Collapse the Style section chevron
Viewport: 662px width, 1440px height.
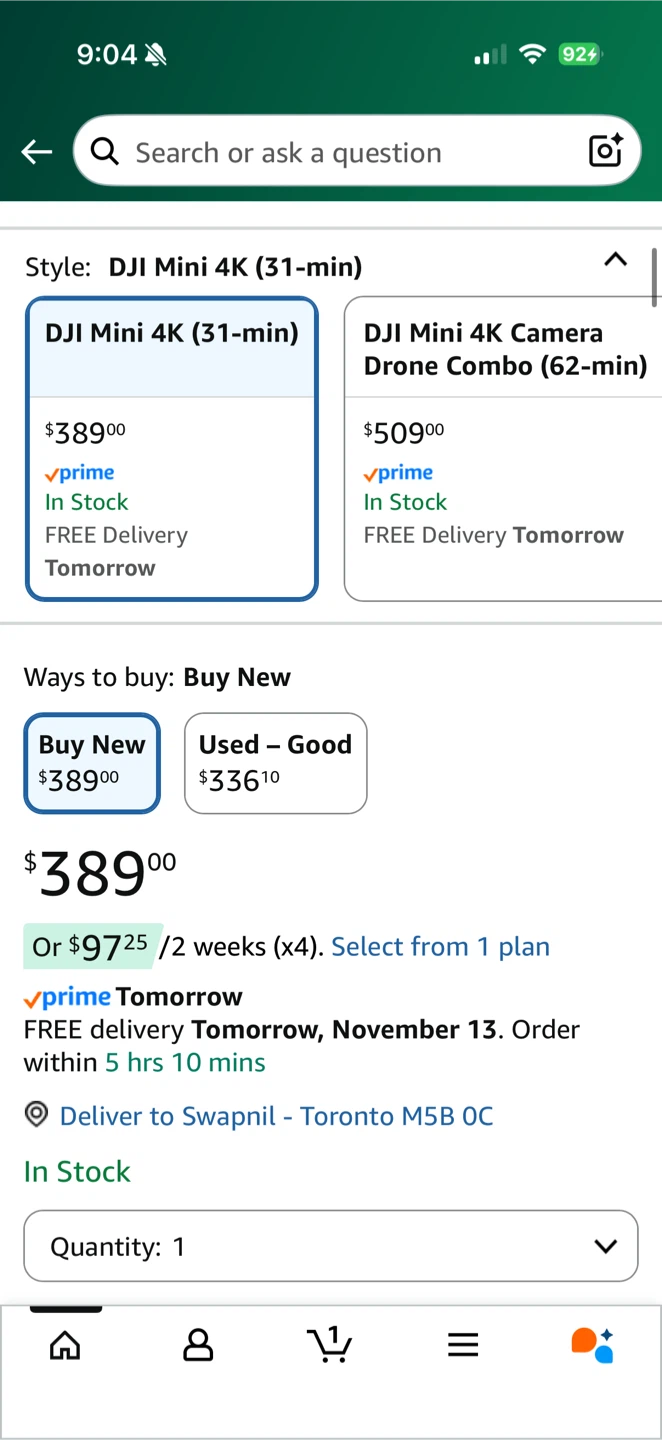[x=616, y=260]
